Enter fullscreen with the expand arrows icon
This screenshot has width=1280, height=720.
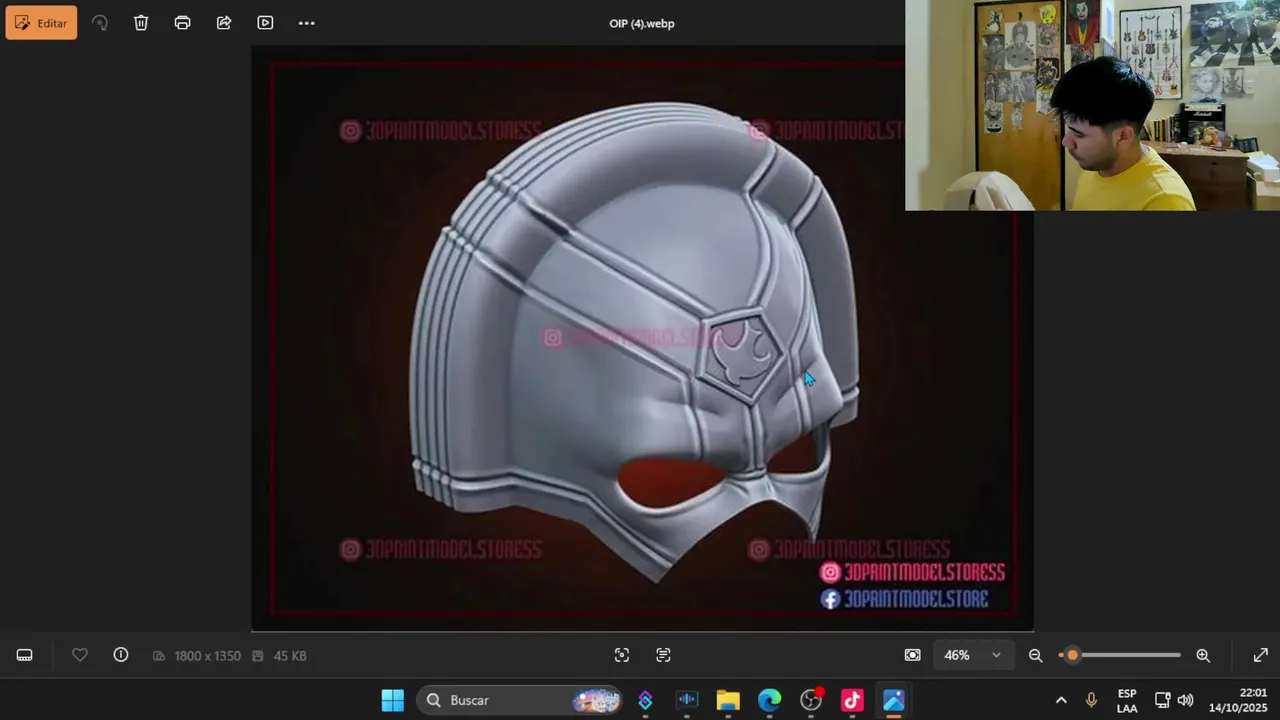[1261, 655]
